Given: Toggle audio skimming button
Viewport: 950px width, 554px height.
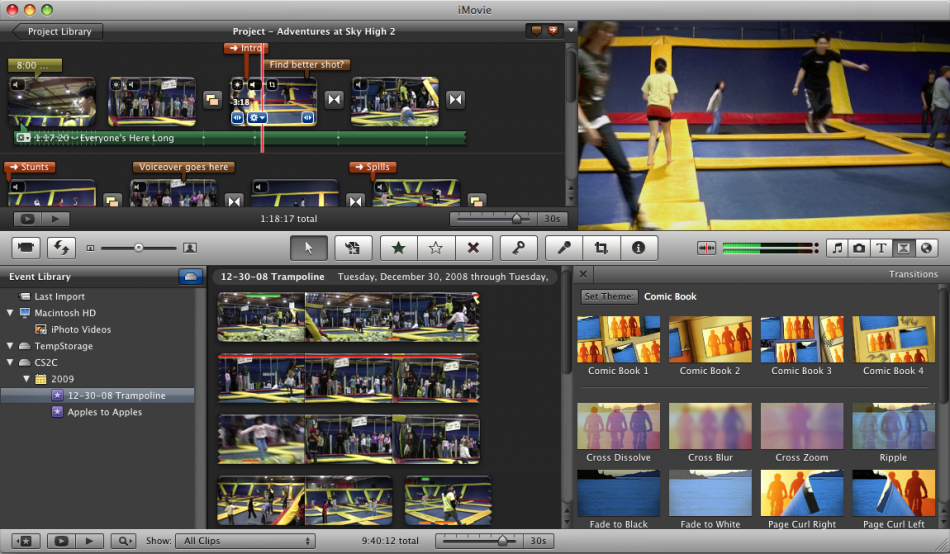Looking at the screenshot, I should coord(706,248).
